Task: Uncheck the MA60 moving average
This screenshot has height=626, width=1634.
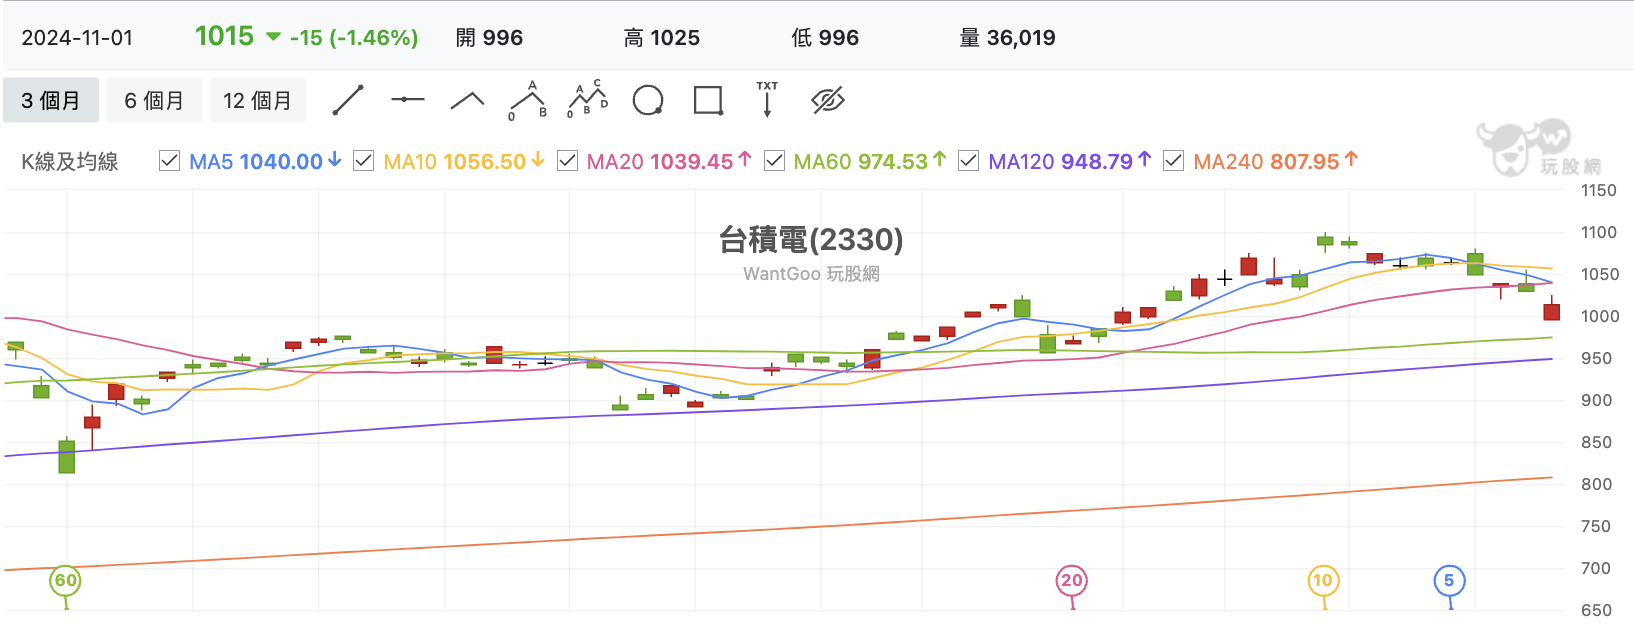Action: (x=774, y=161)
